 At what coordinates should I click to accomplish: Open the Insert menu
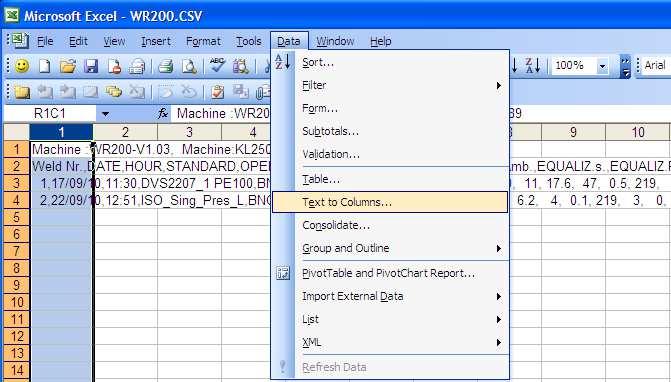(156, 41)
